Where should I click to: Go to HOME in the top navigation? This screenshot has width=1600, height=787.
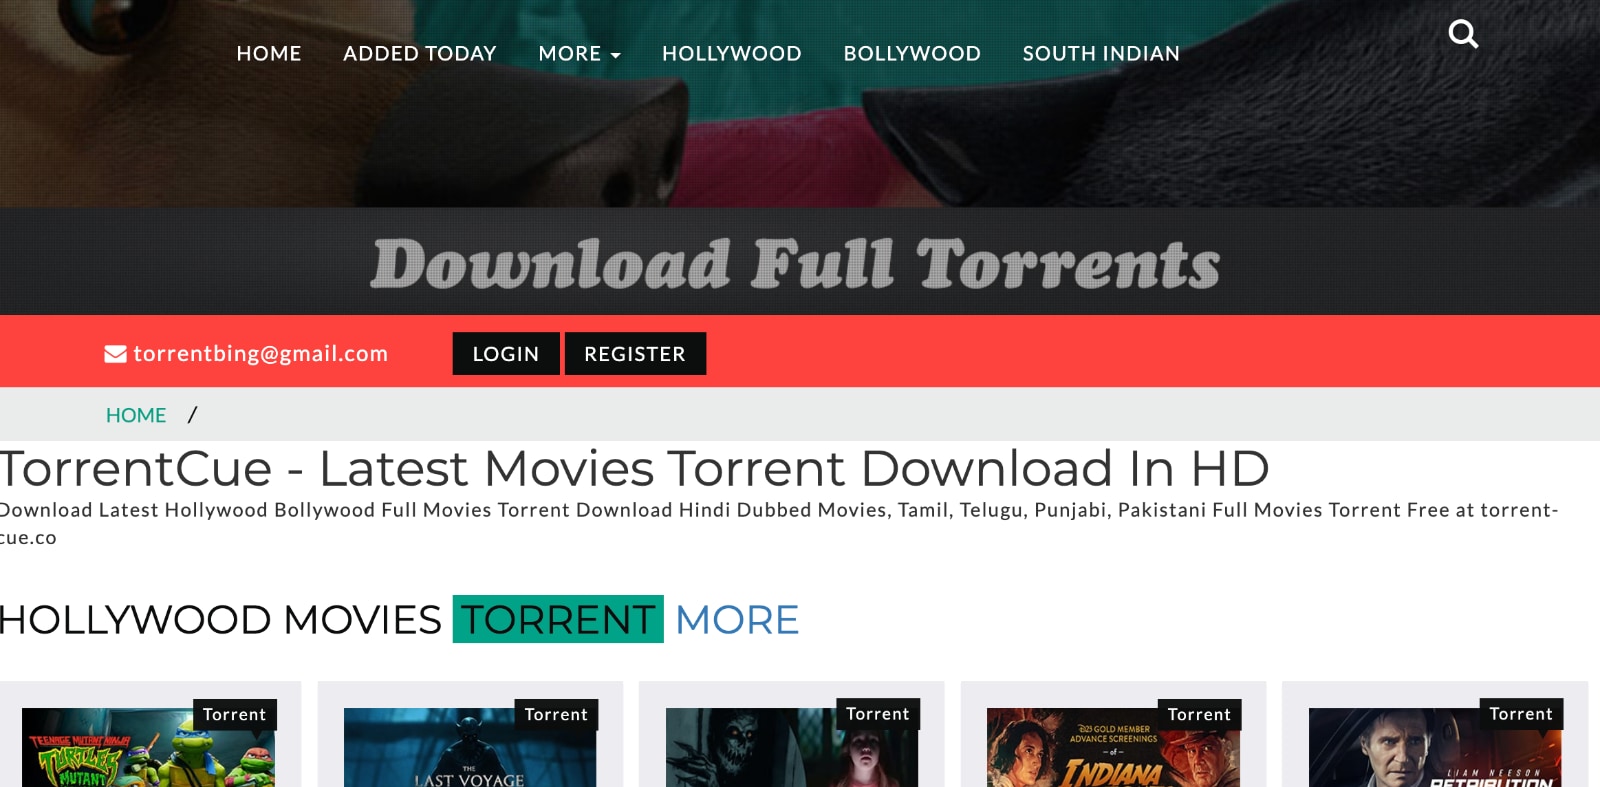point(269,53)
